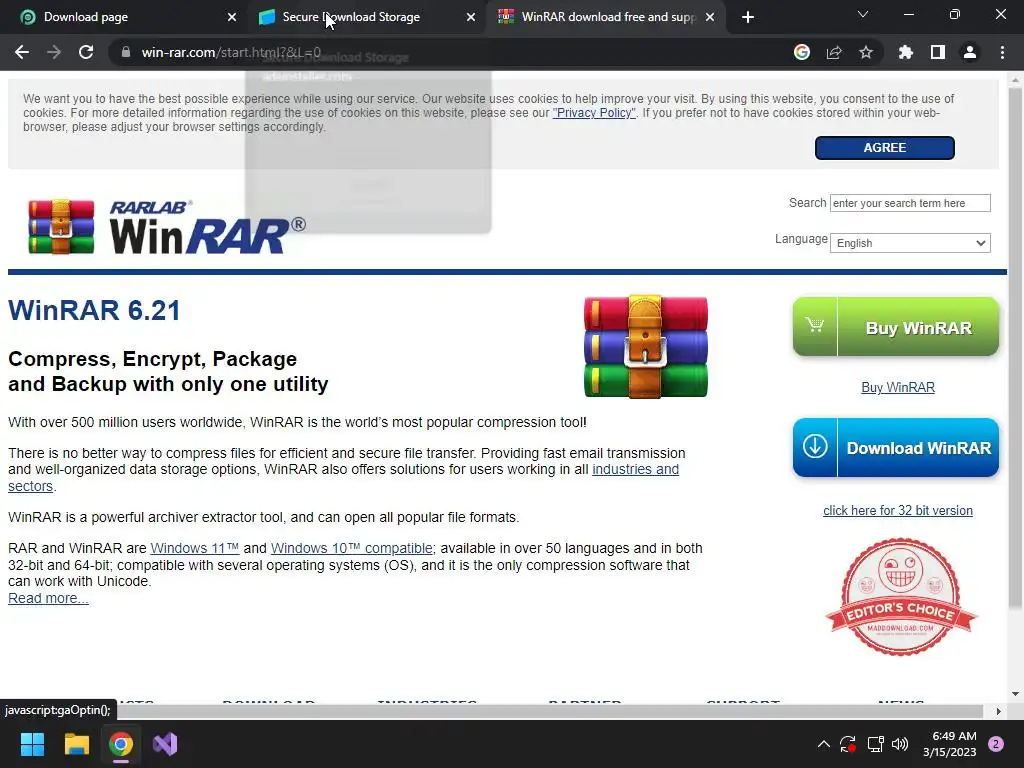This screenshot has width=1024, height=768.
Task: Switch to the Download page tab
Action: point(124,17)
